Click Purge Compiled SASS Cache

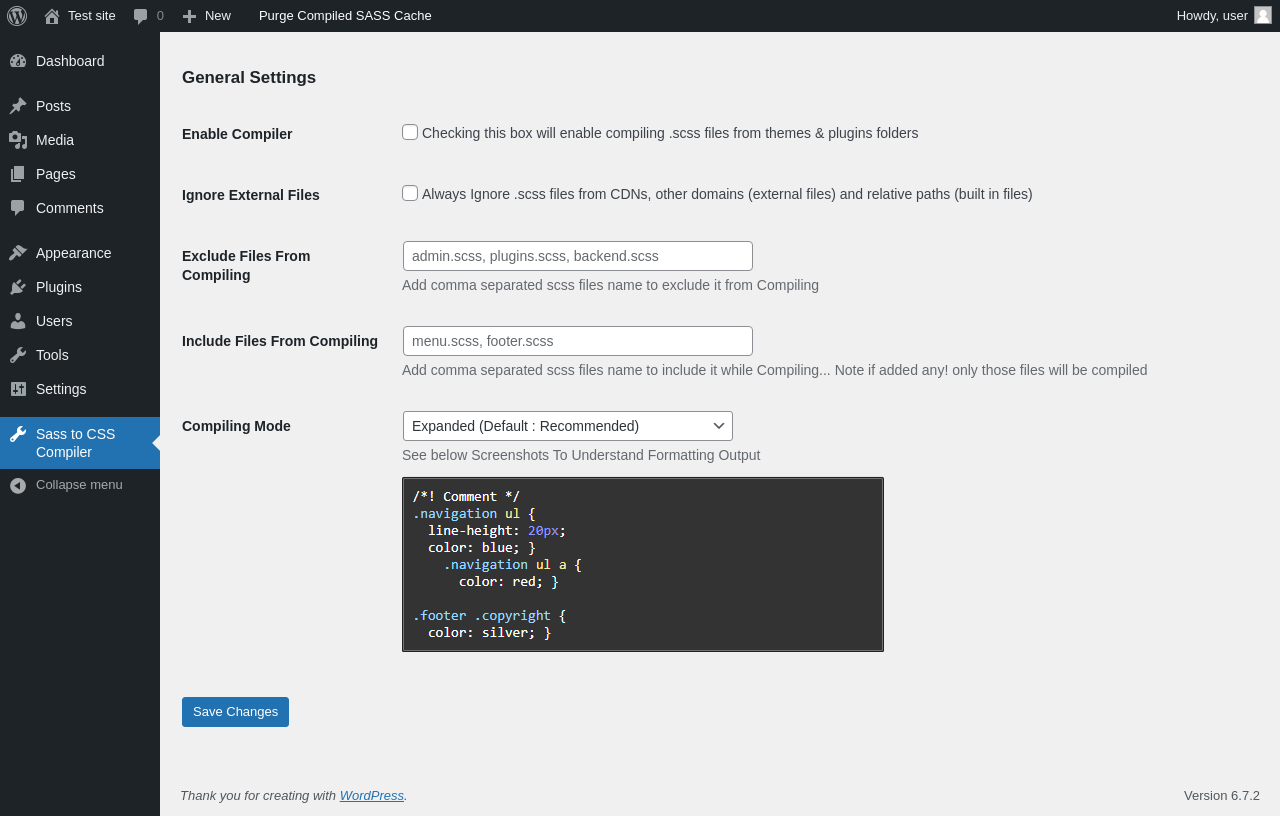click(345, 16)
